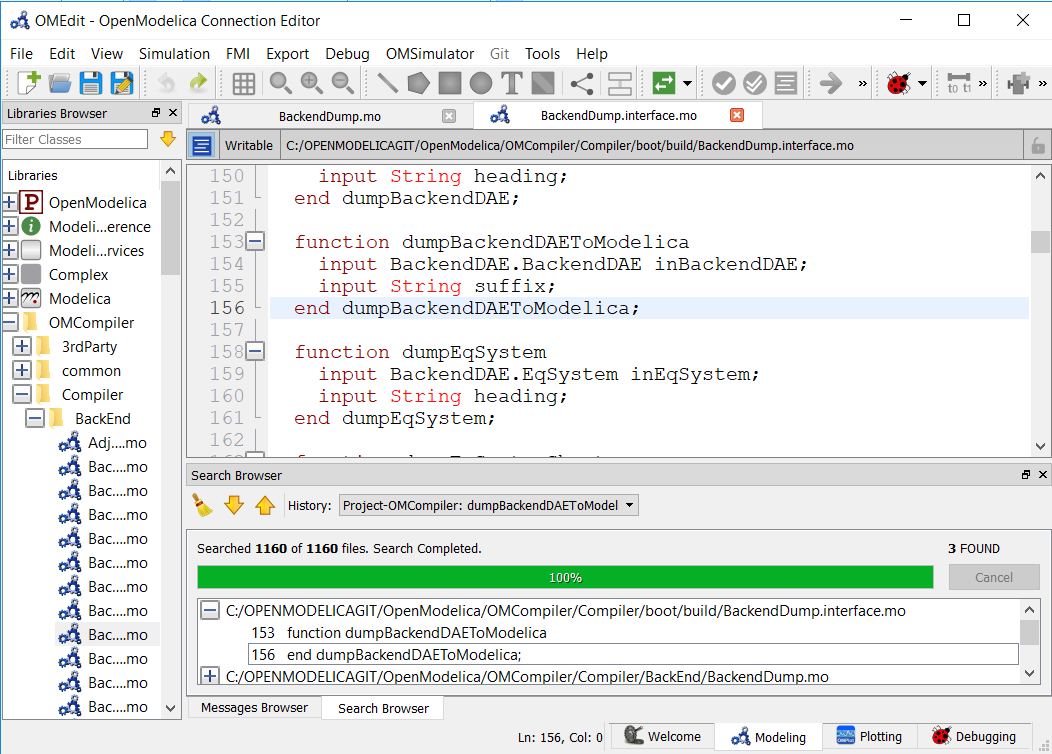Open the OMSimulator menu
This screenshot has width=1052, height=754.
(432, 54)
